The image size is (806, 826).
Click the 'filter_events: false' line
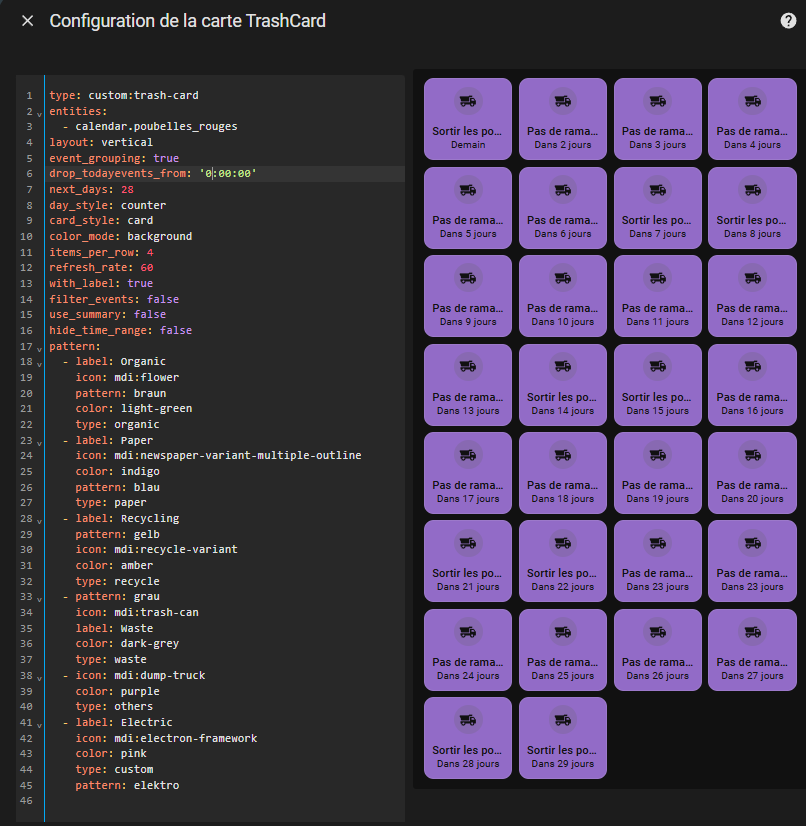click(114, 299)
